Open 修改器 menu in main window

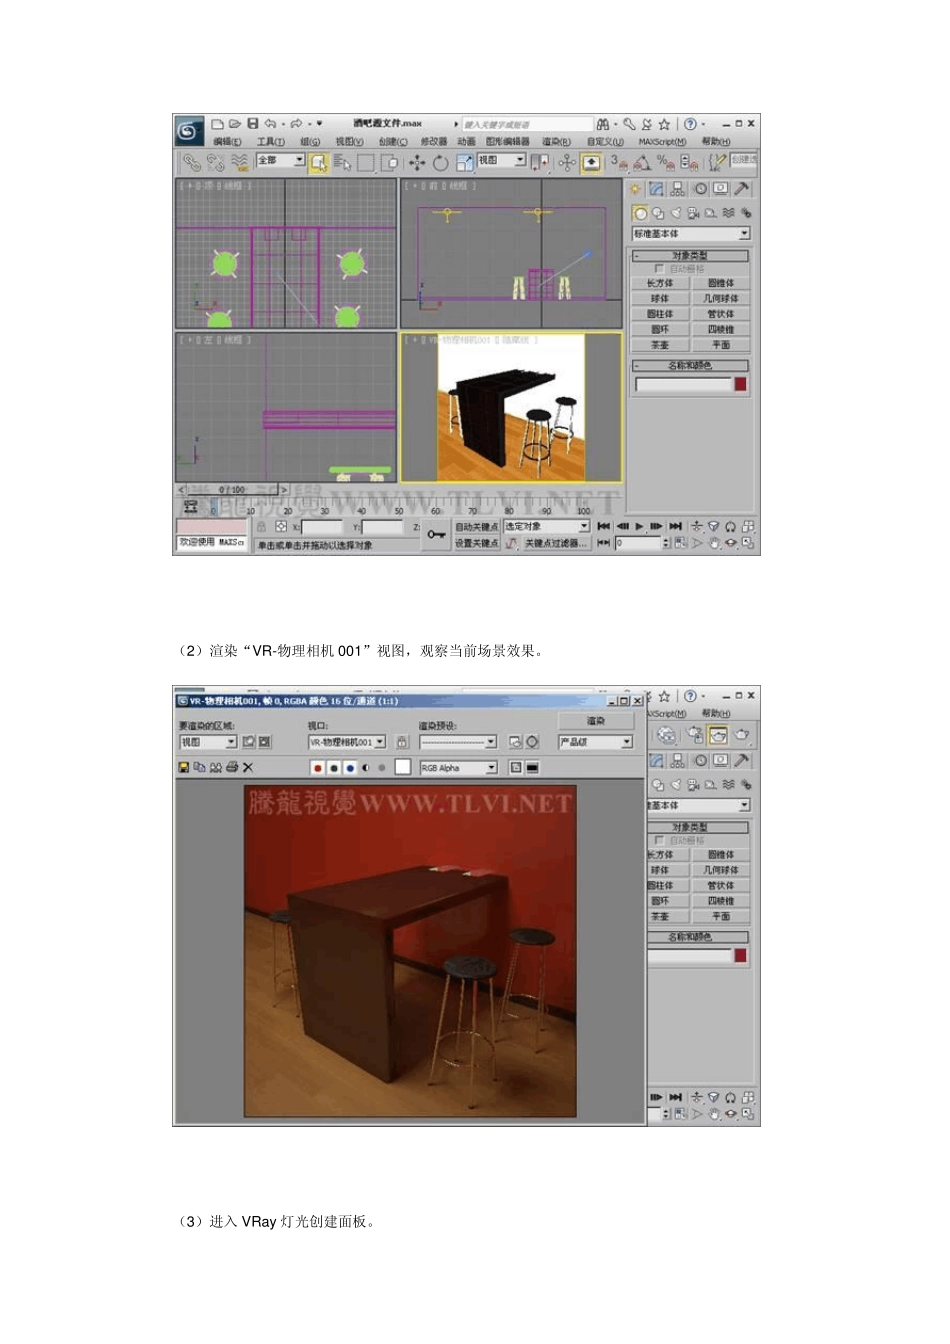point(434,142)
